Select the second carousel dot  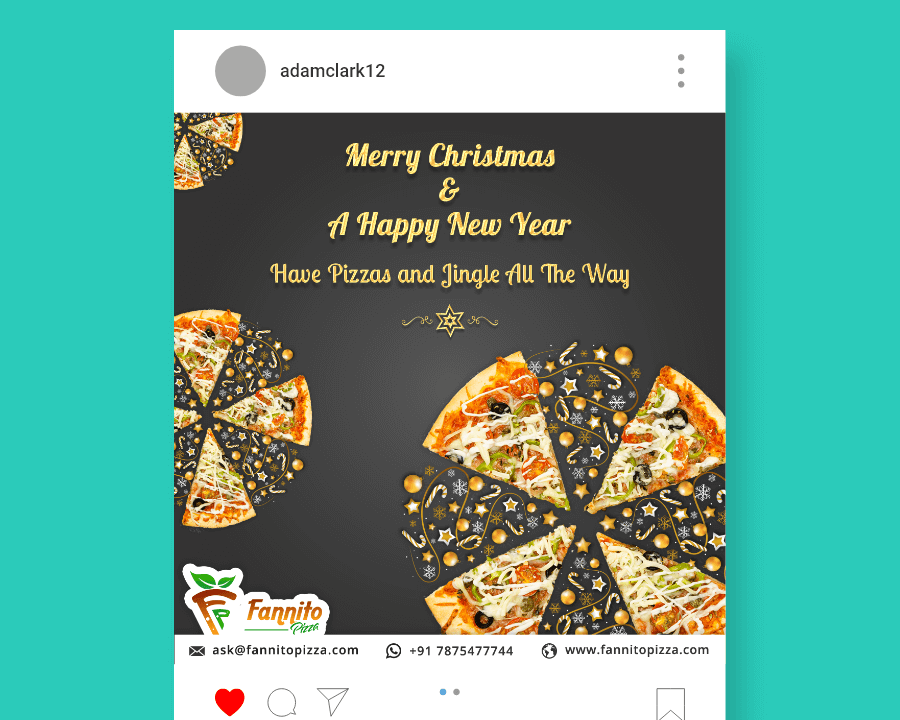tap(456, 692)
